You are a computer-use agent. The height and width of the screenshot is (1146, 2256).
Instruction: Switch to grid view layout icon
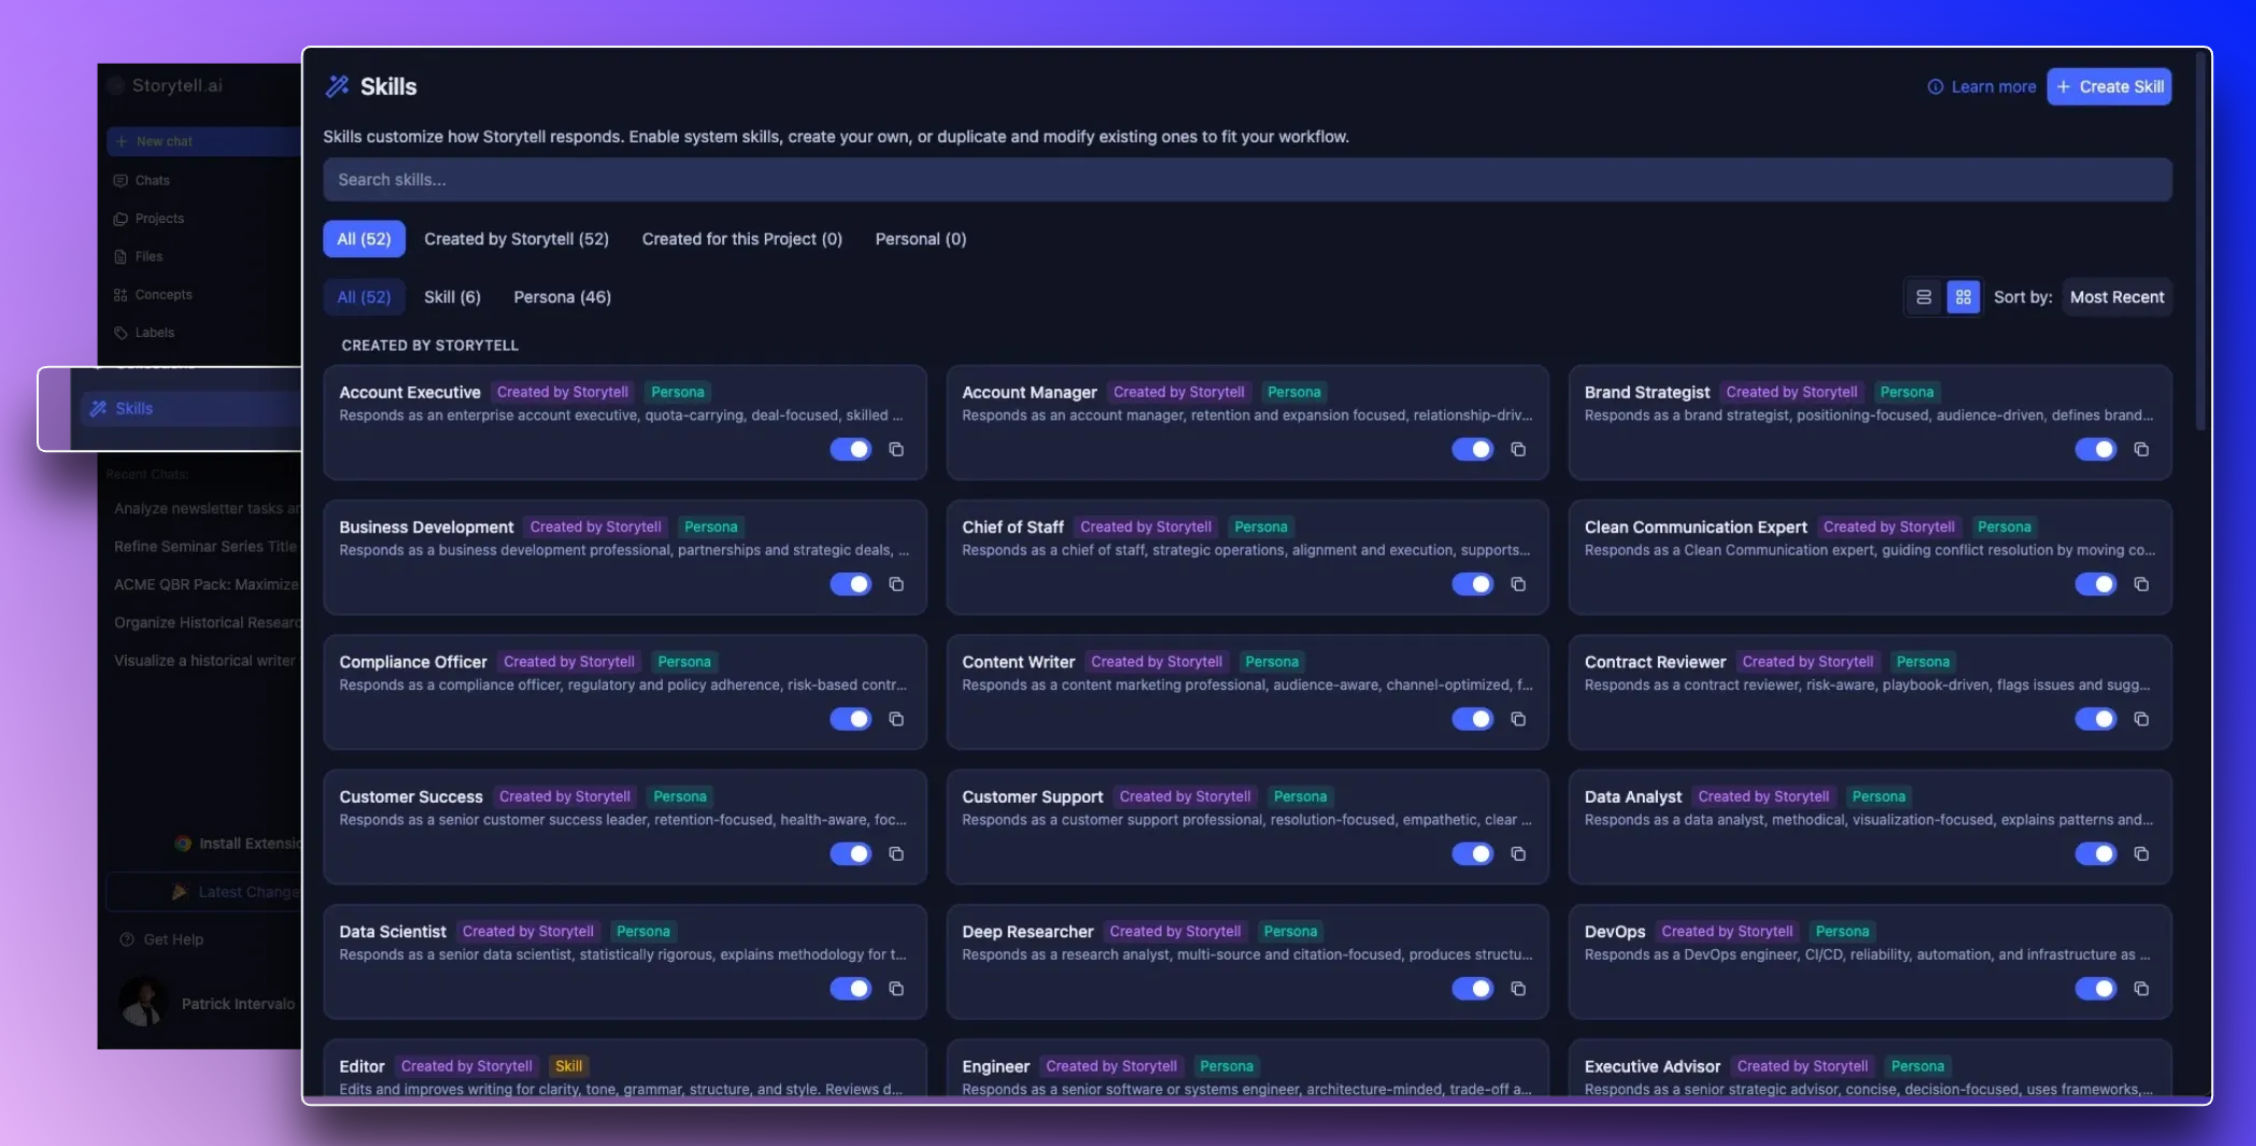coord(1963,297)
